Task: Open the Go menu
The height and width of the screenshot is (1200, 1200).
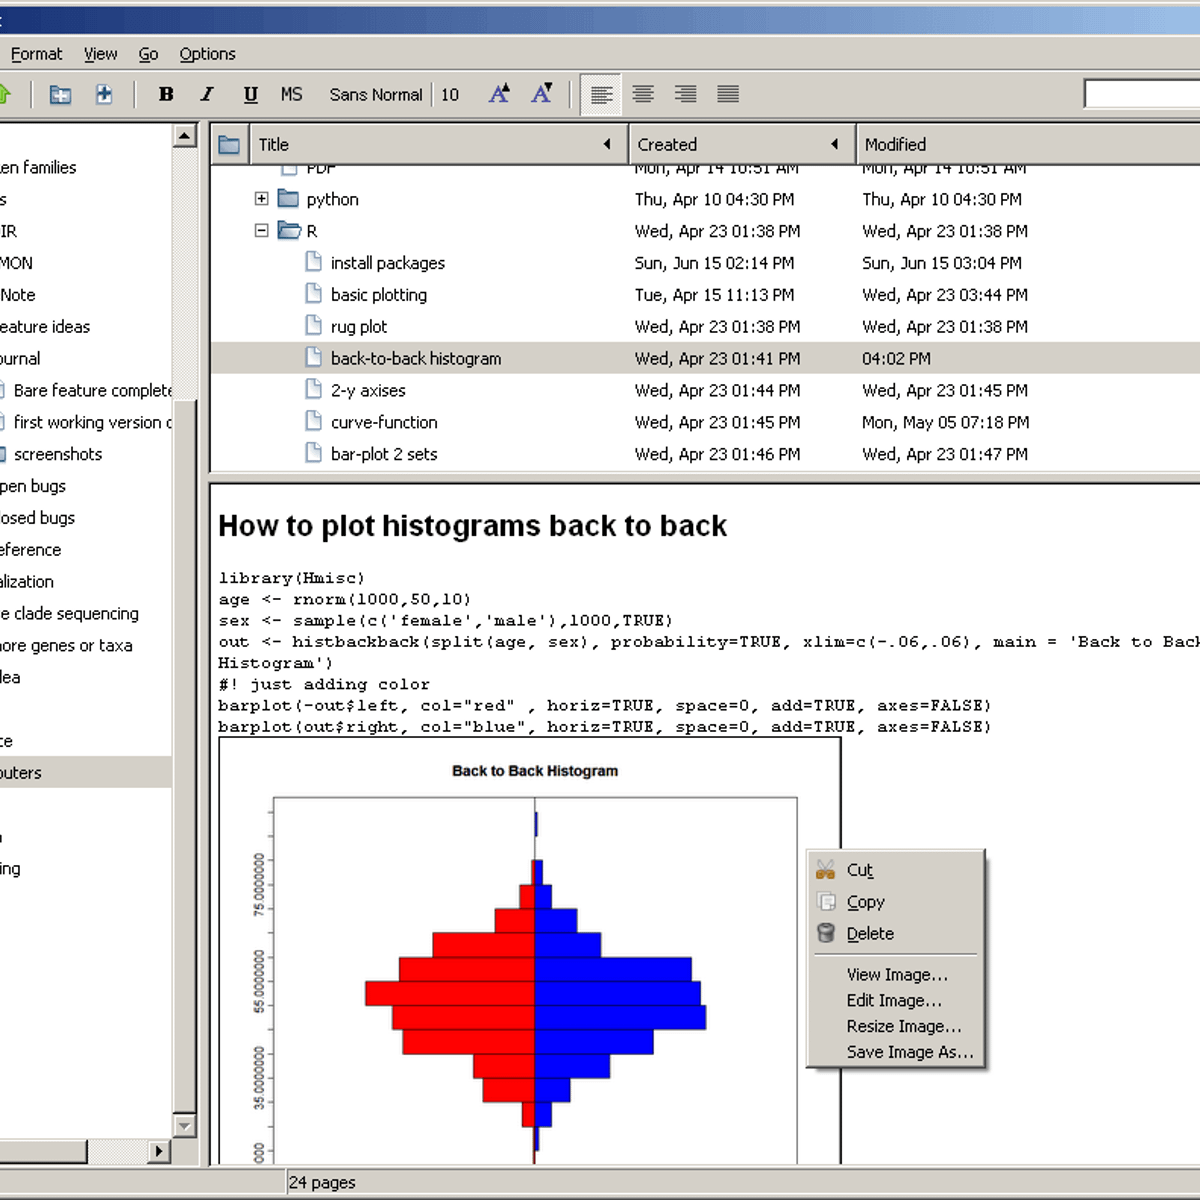Action: pyautogui.click(x=148, y=54)
